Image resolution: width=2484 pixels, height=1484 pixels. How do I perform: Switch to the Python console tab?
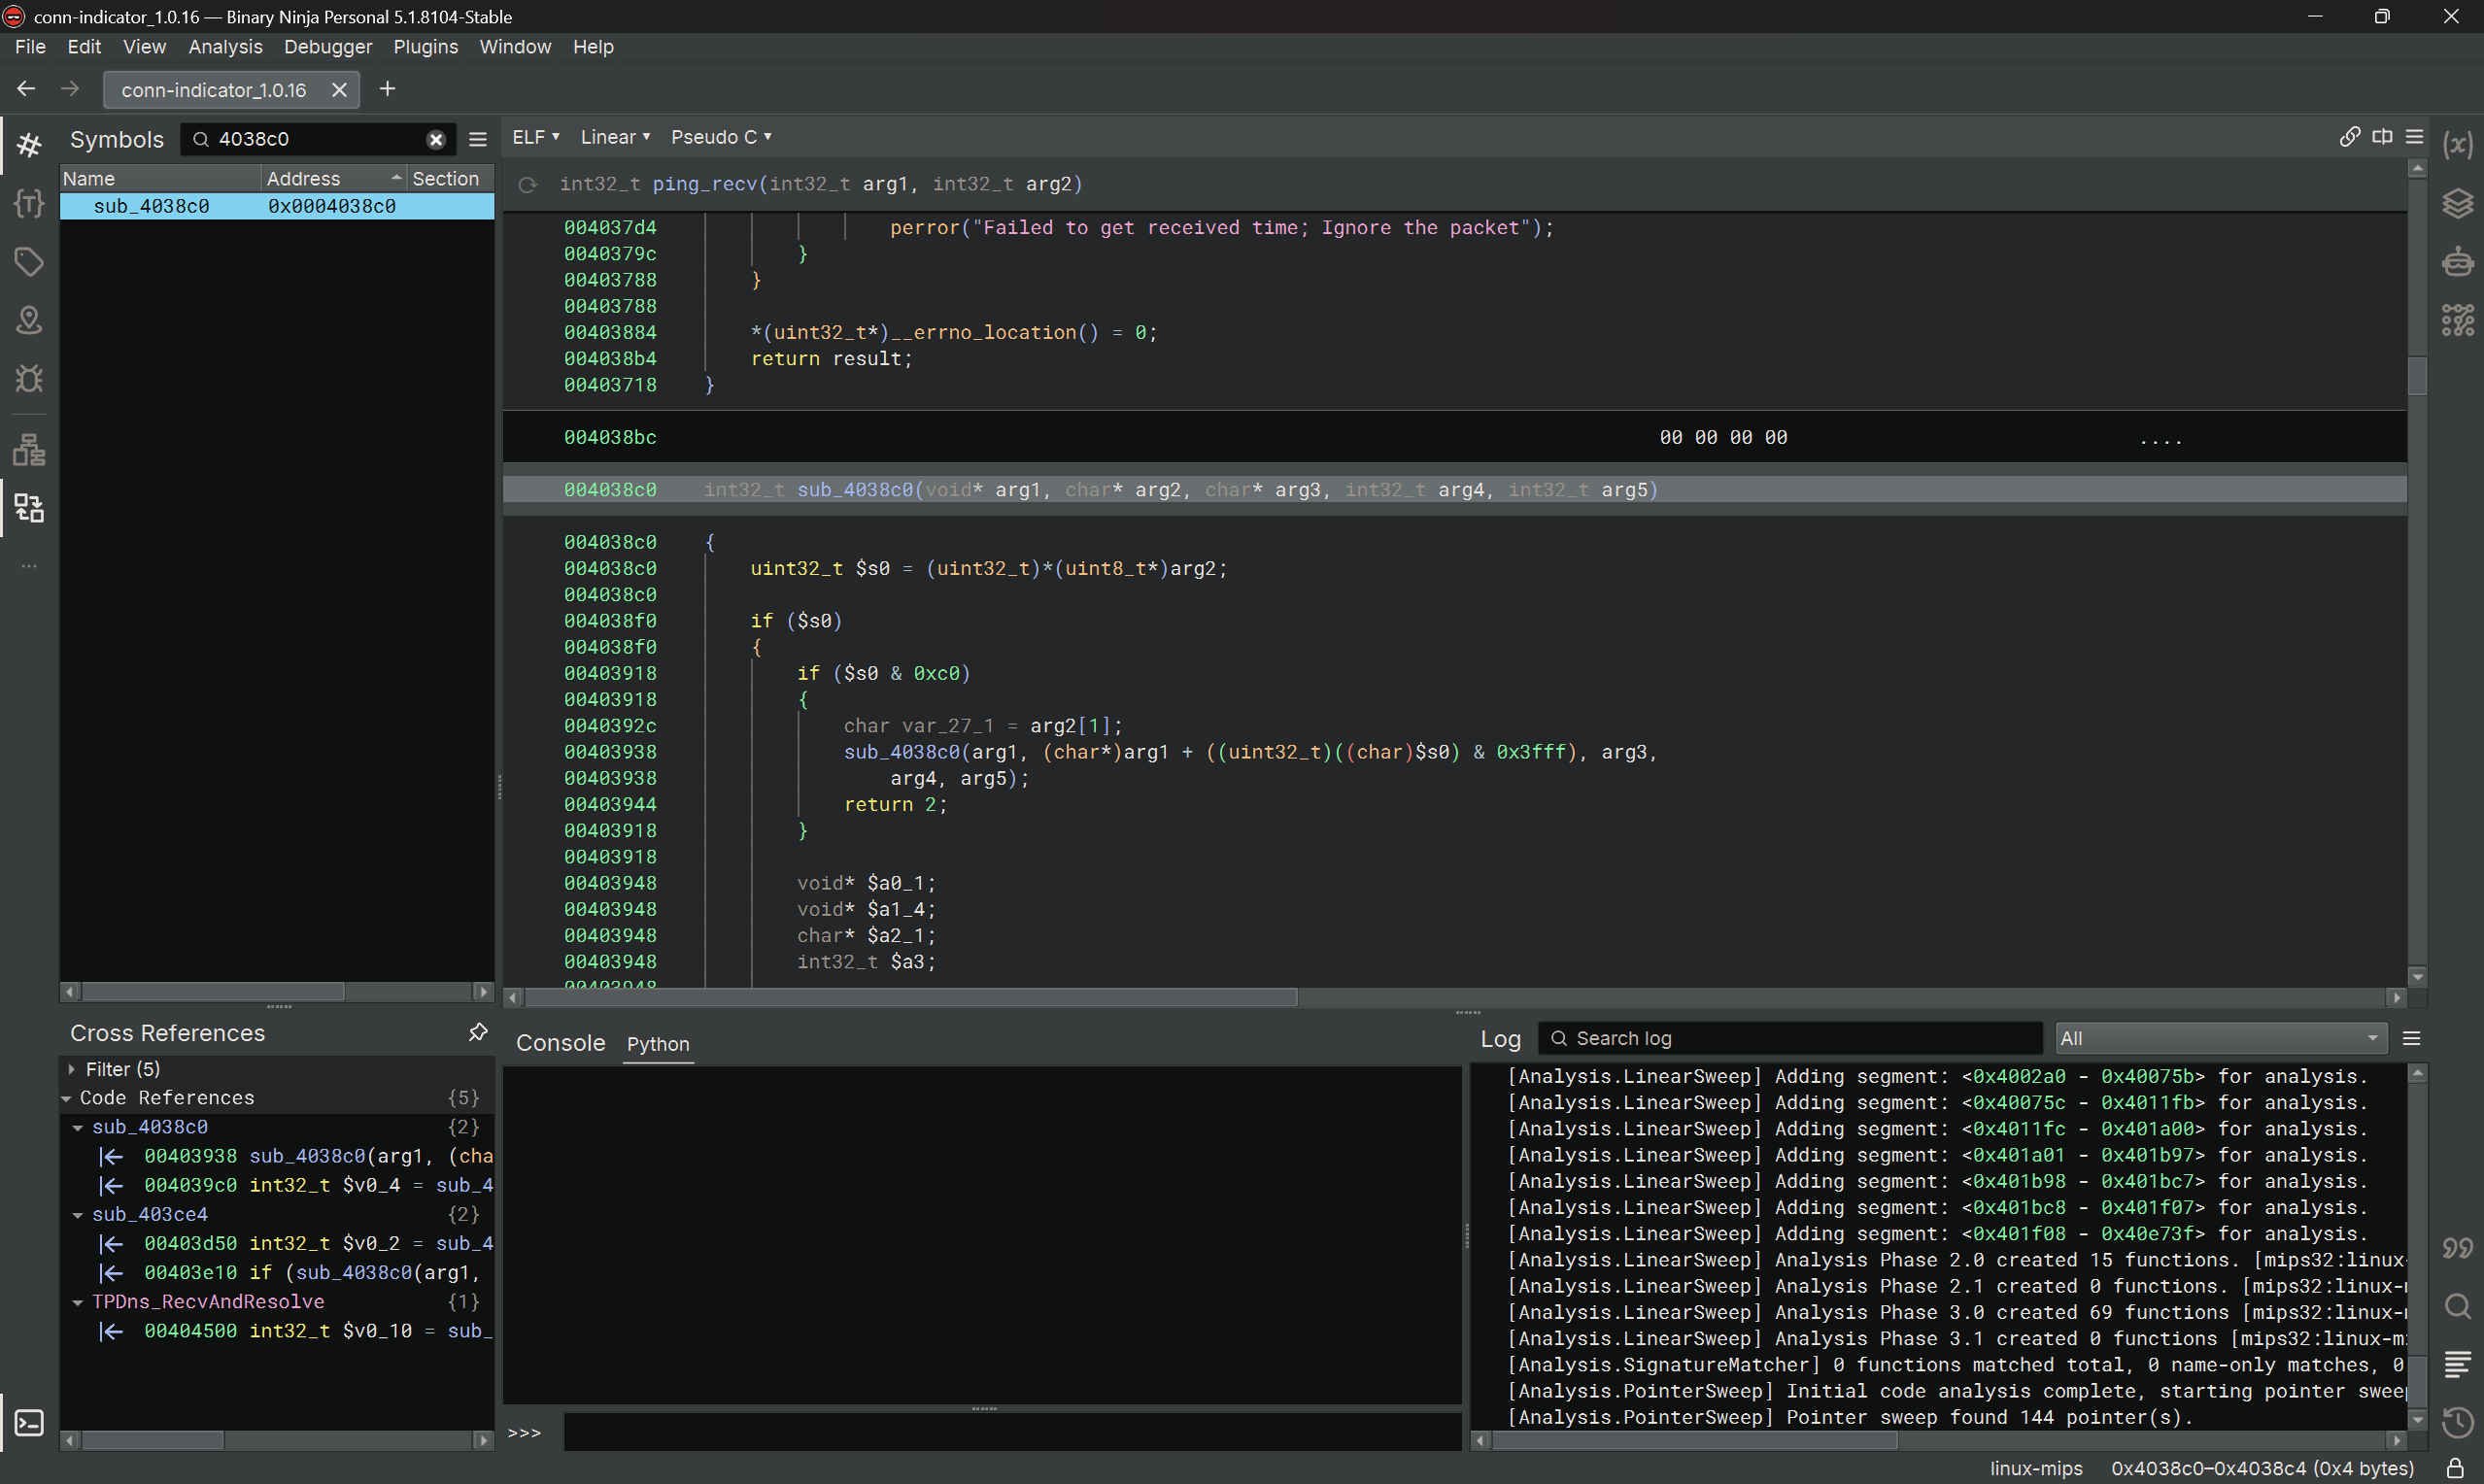pos(657,1044)
